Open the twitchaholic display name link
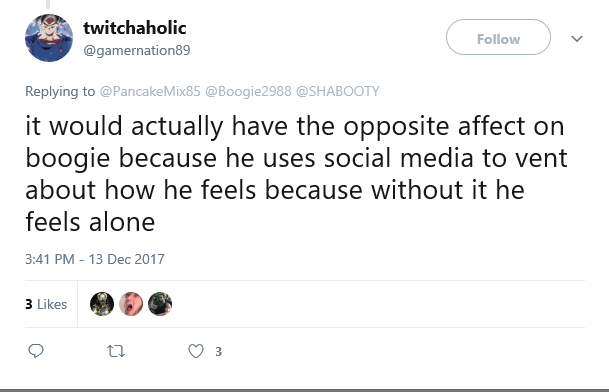The width and height of the screenshot is (609, 392). click(135, 28)
